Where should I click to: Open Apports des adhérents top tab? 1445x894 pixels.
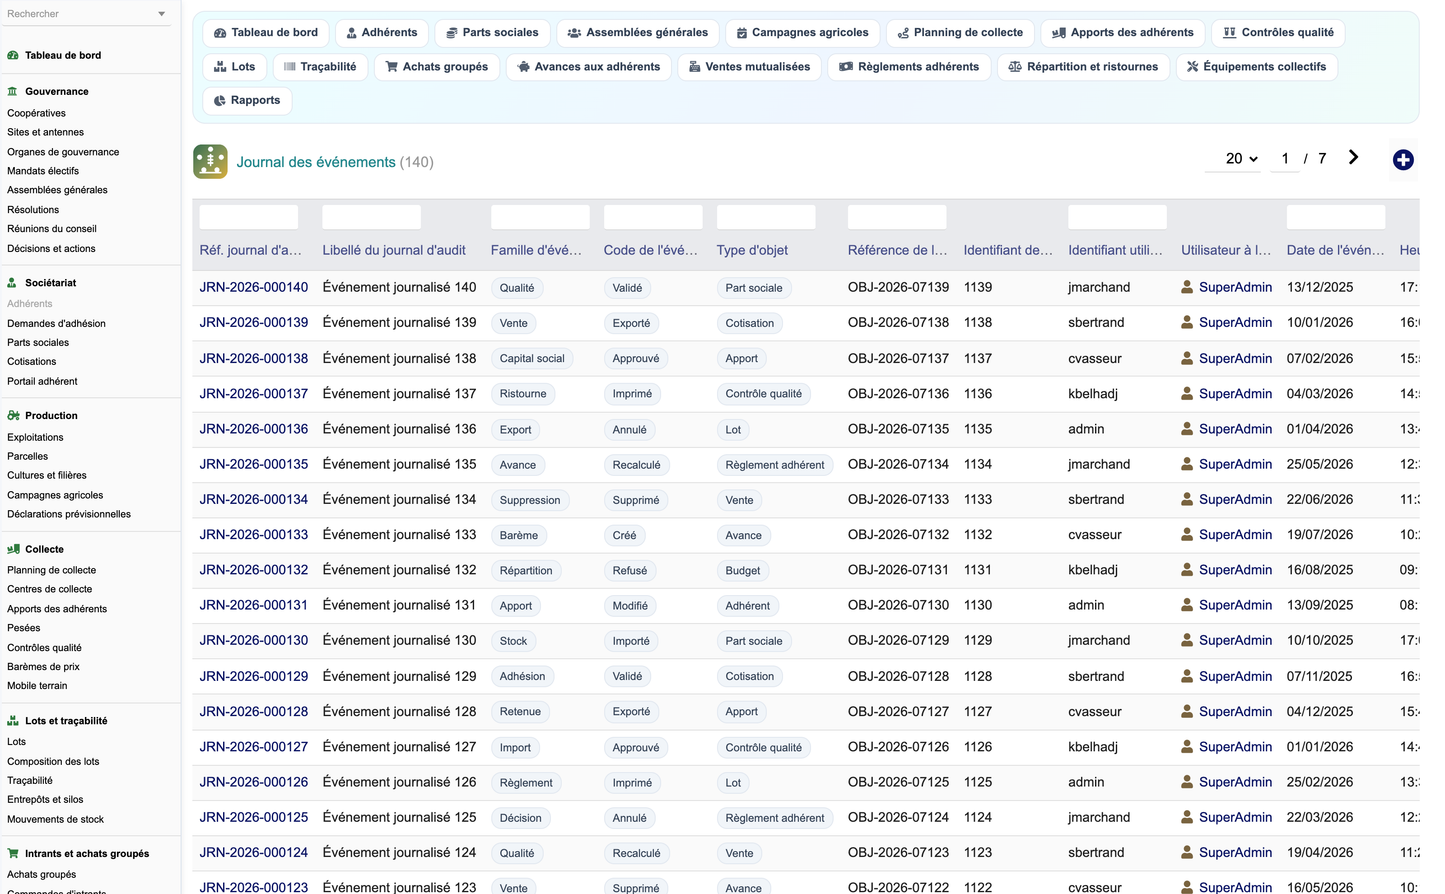1122,33
